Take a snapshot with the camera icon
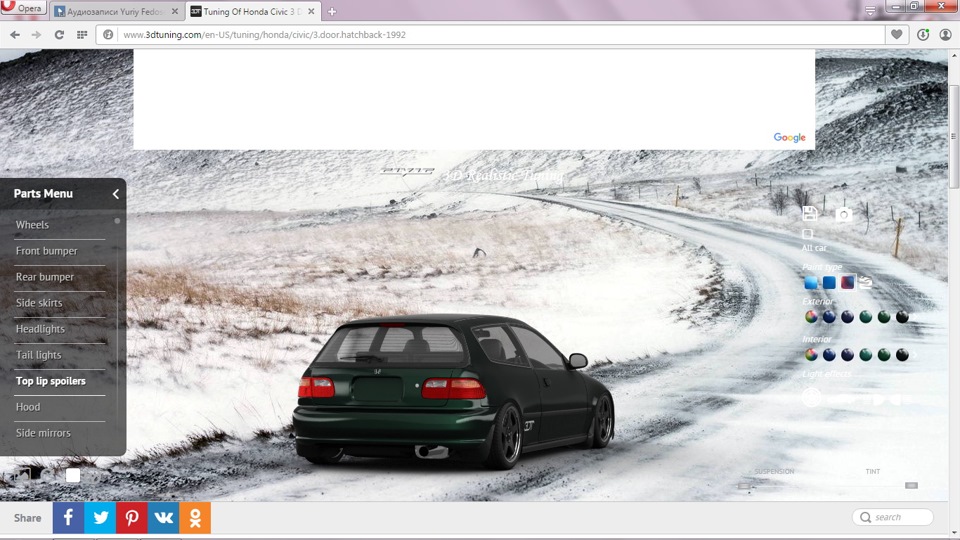 pos(844,214)
